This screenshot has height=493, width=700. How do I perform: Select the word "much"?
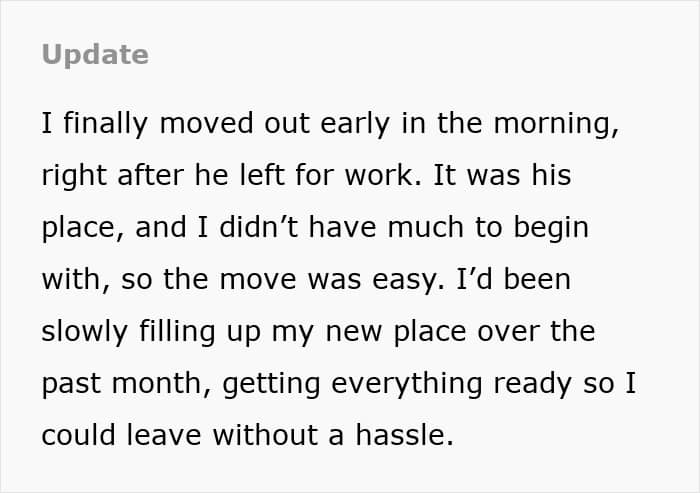[x=425, y=227]
